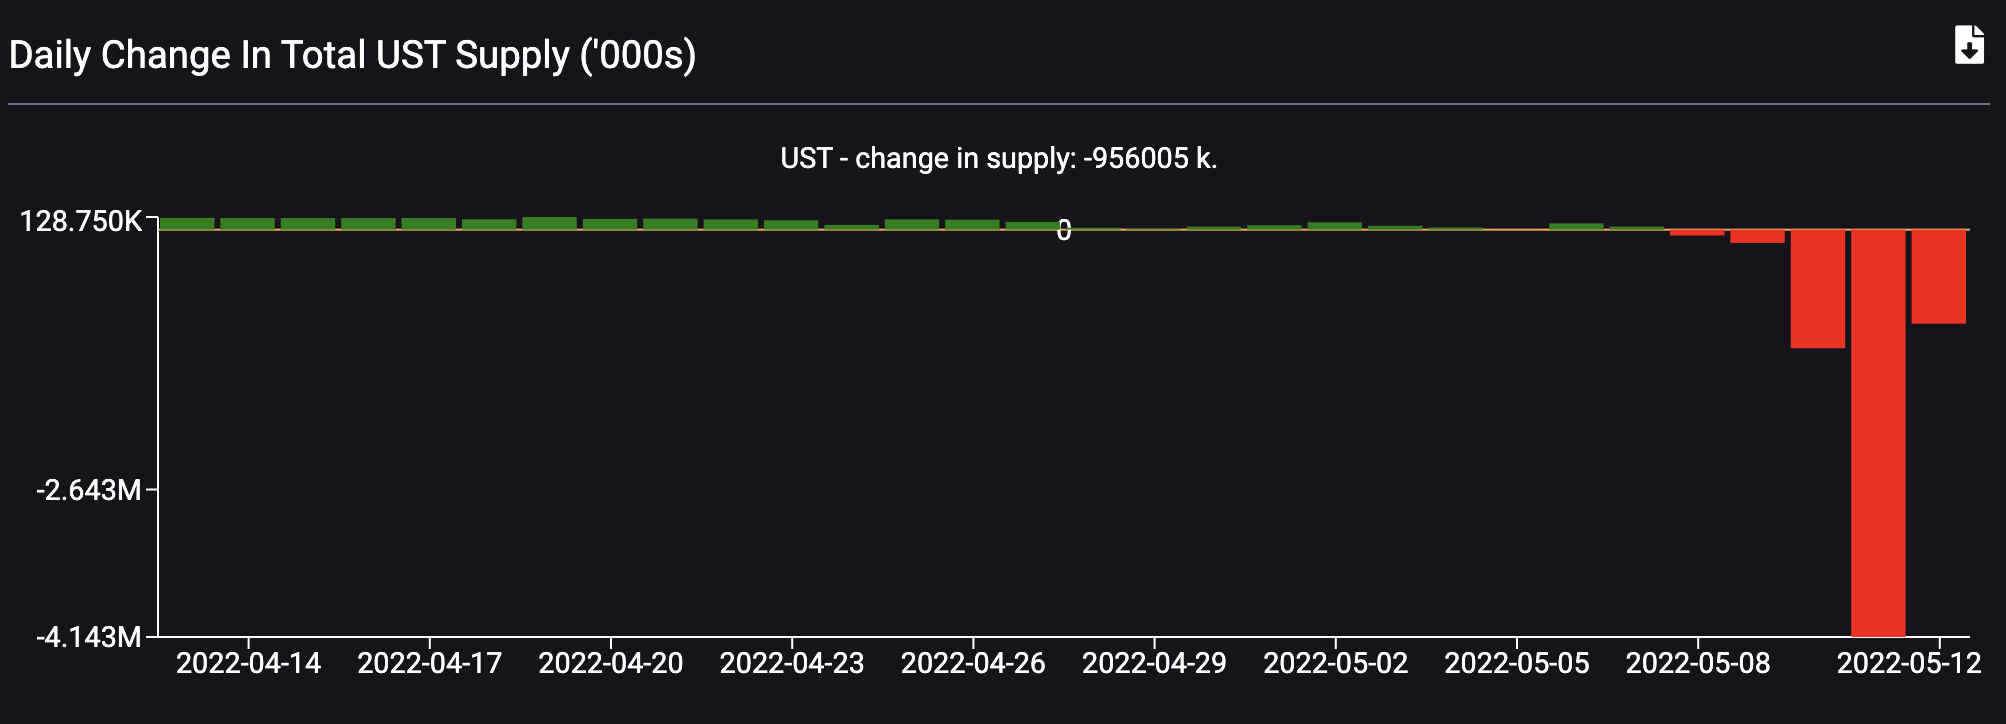Click the 2022-05-02 date label
Image resolution: width=2006 pixels, height=724 pixels.
(x=1336, y=664)
